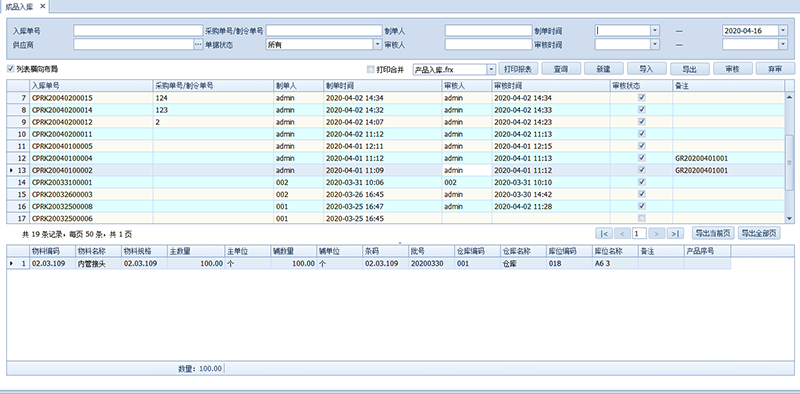Click the 审核 button

pos(732,69)
